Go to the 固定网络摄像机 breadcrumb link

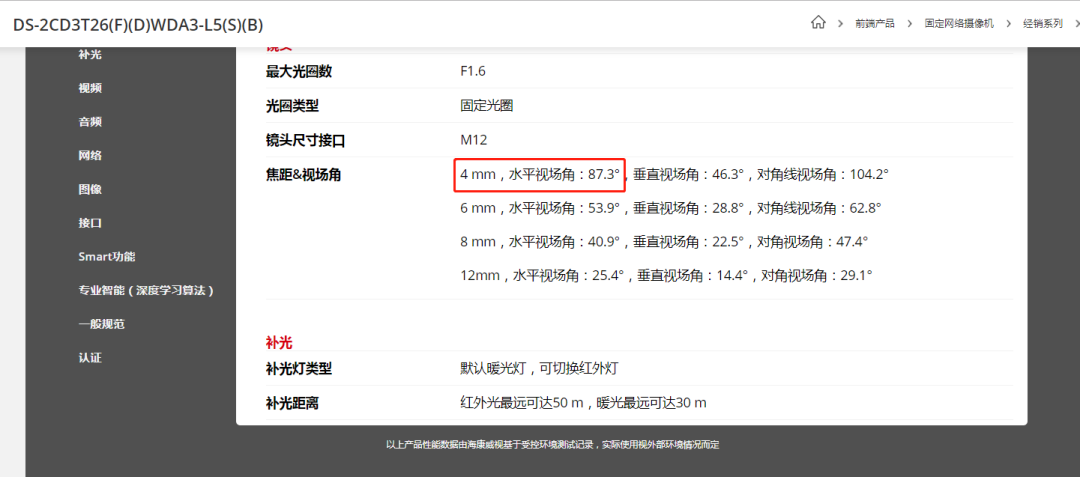point(958,23)
